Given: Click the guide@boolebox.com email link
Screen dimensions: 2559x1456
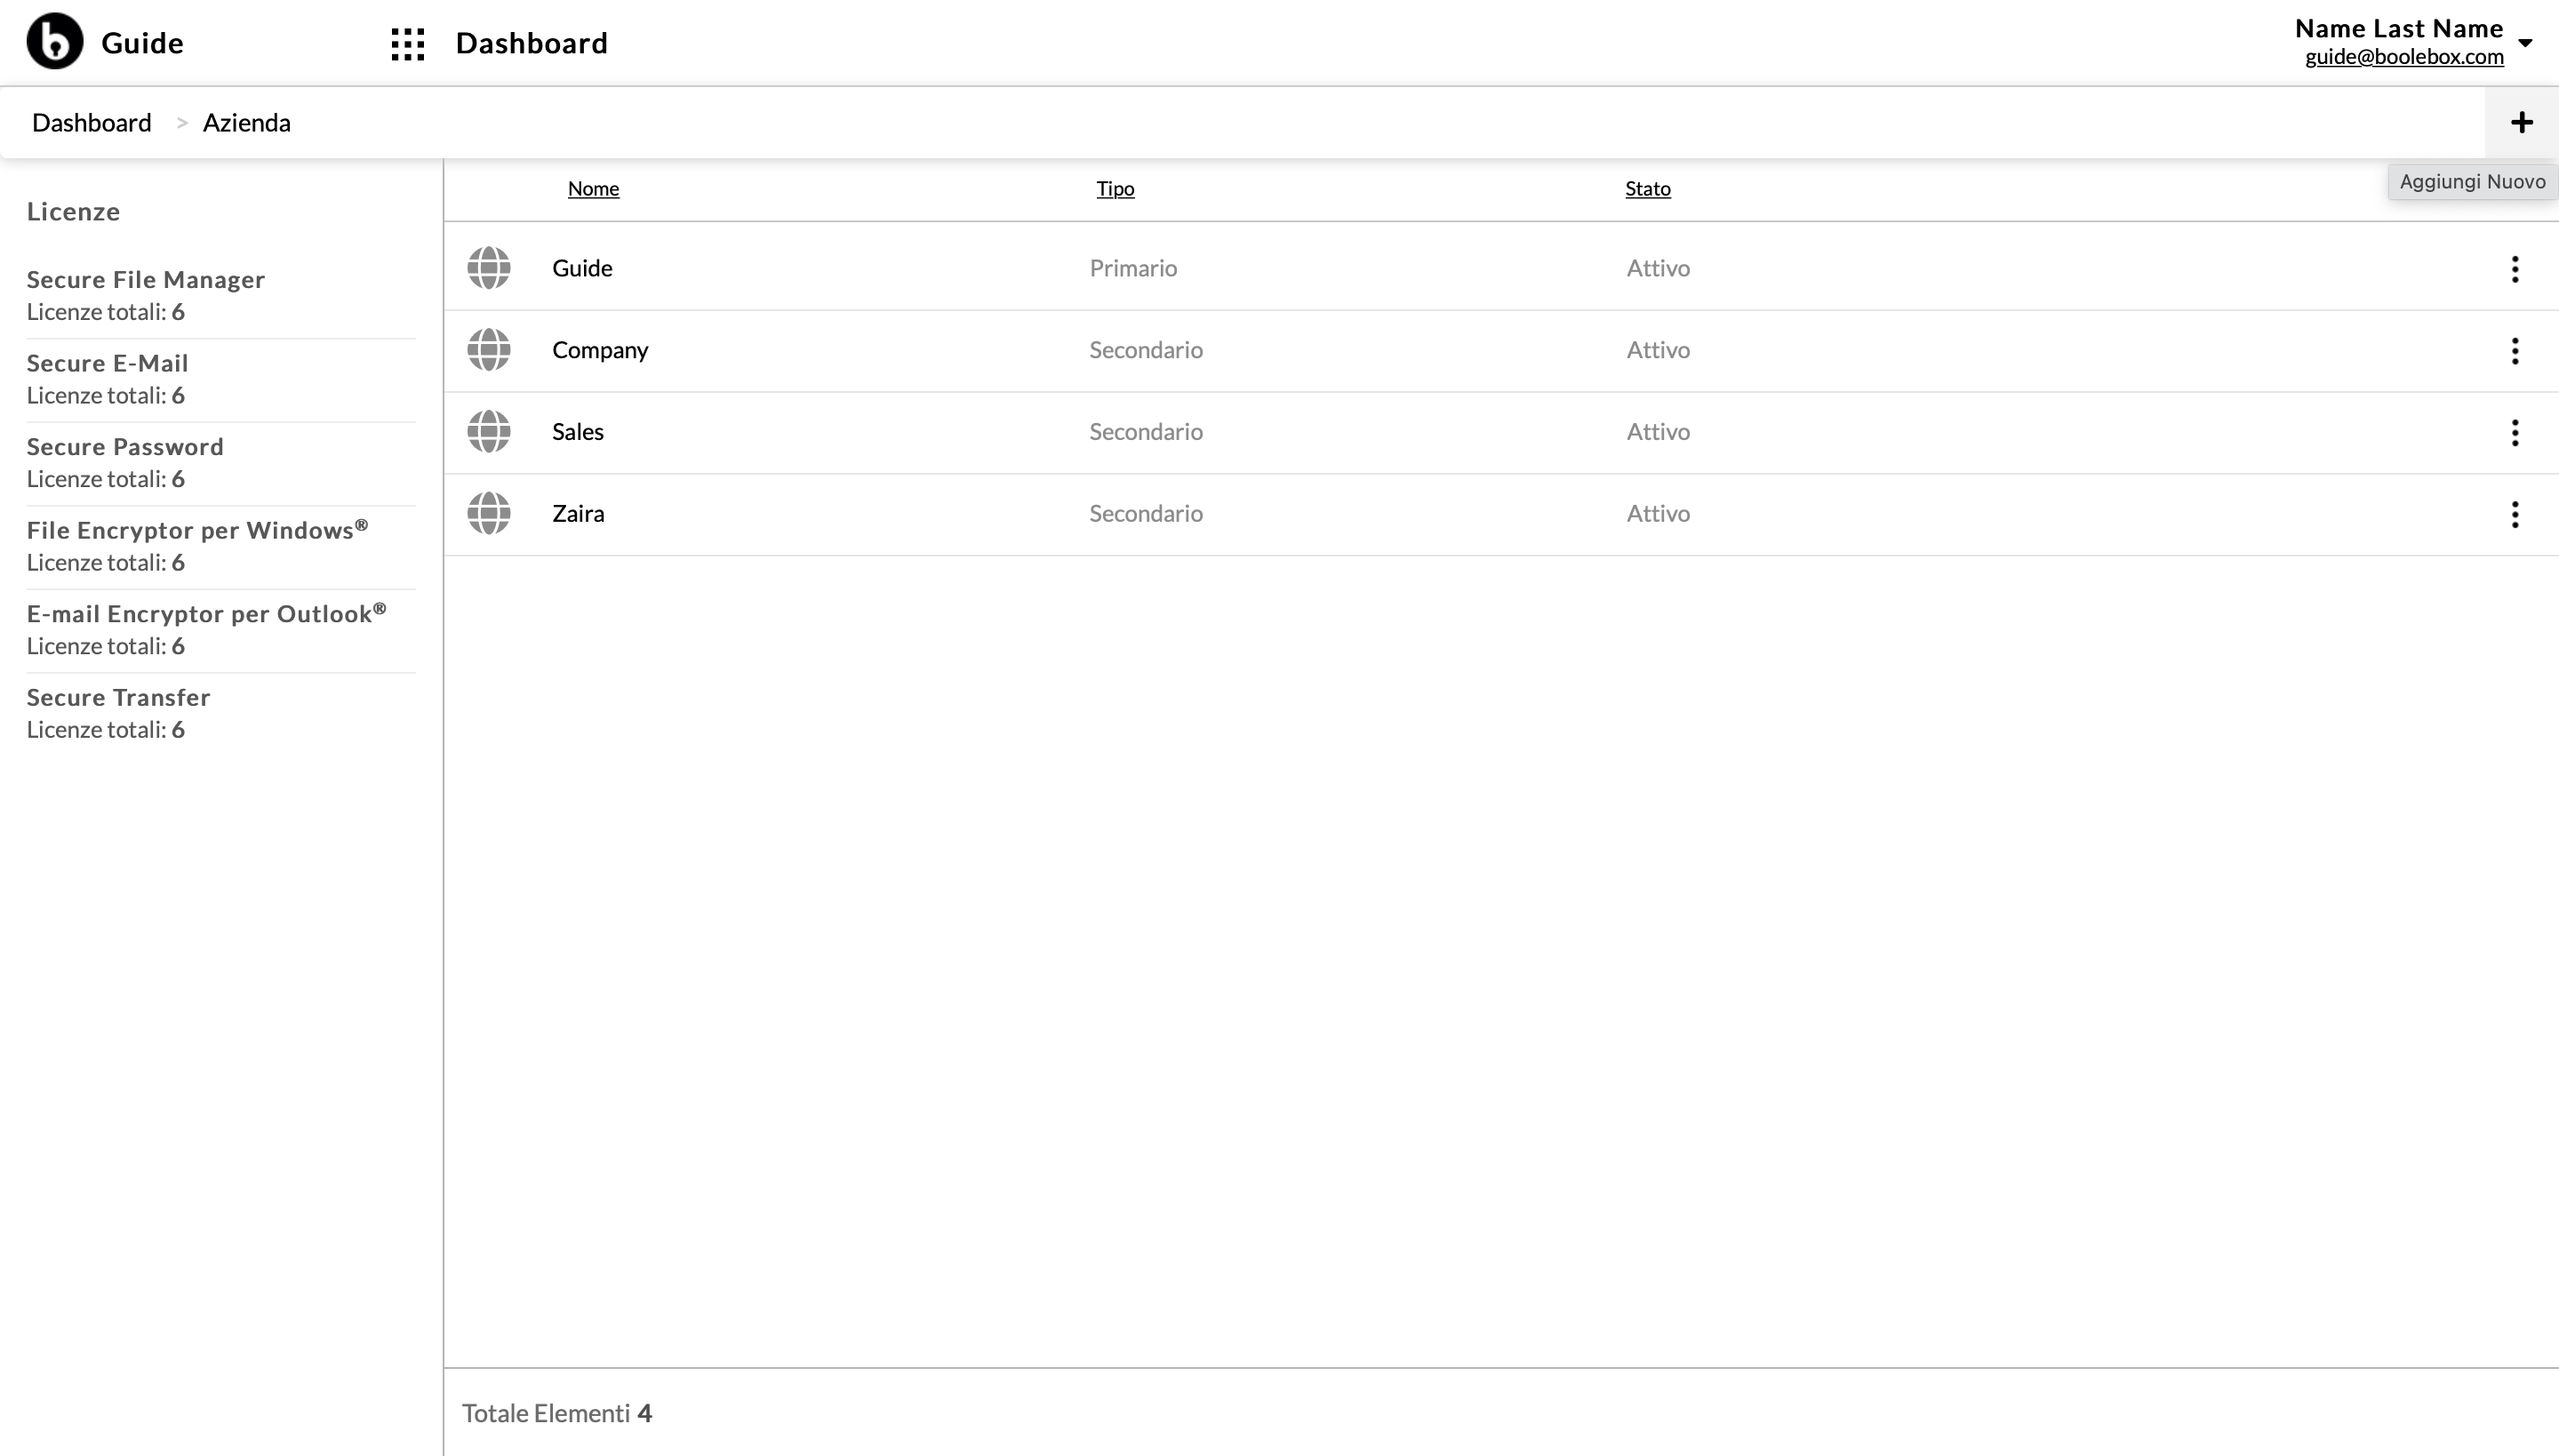Looking at the screenshot, I should 2404,57.
